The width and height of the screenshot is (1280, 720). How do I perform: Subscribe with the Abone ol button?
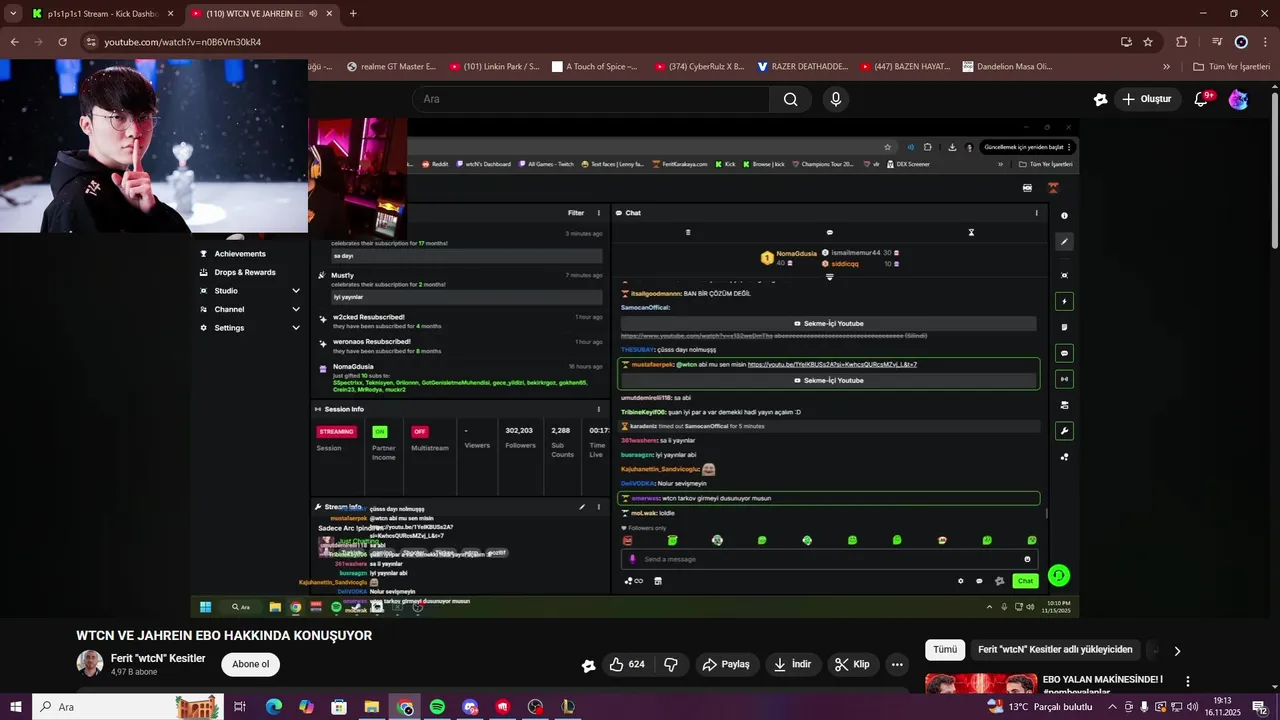tap(250, 664)
